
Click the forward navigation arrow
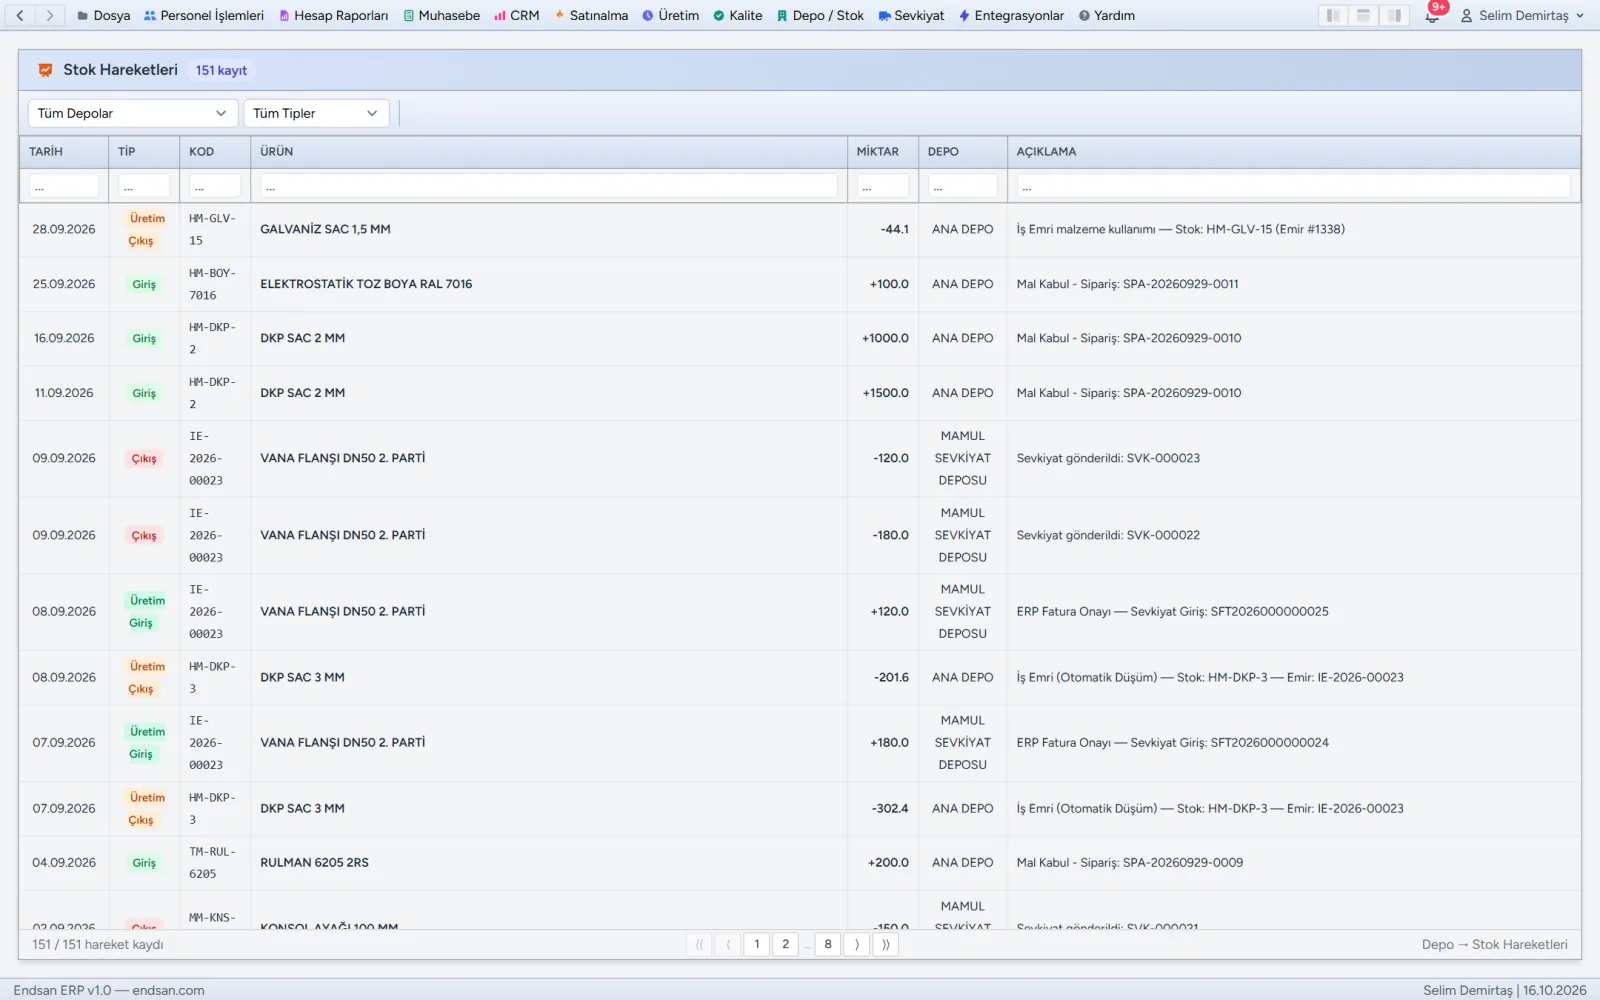49,15
